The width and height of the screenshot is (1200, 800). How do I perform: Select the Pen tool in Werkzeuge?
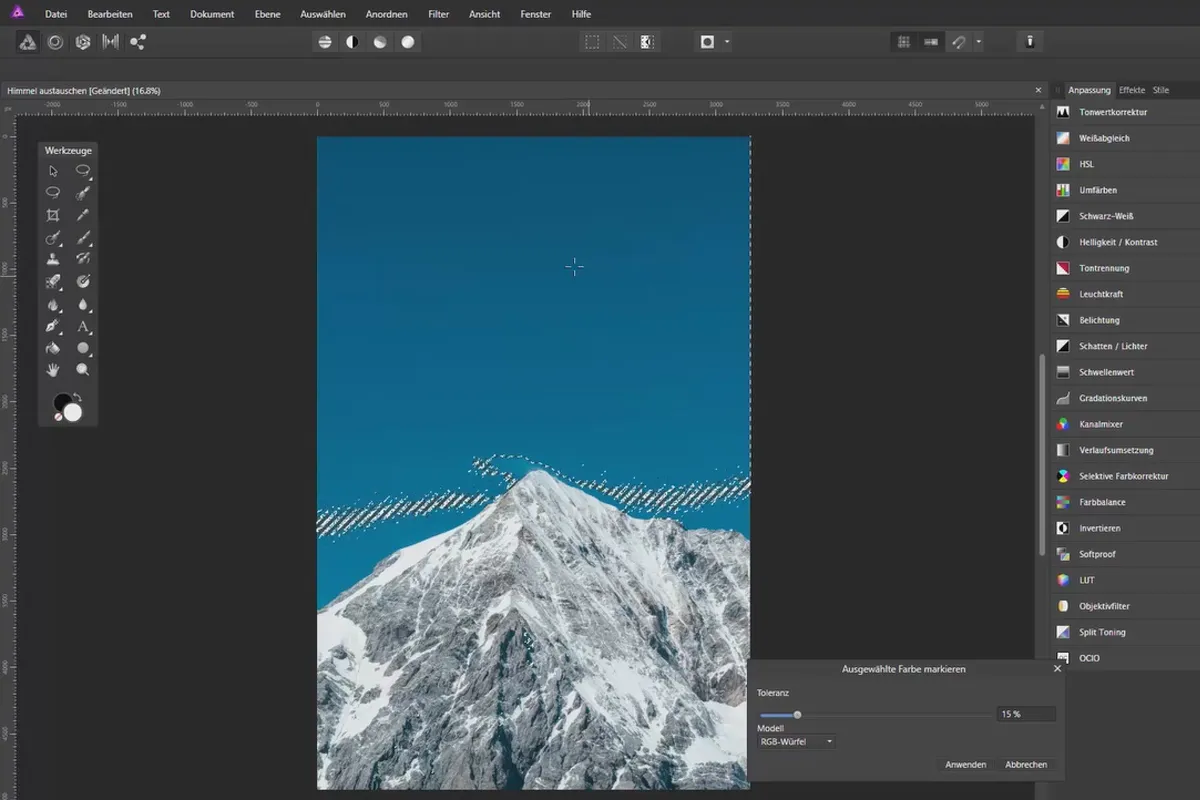[53, 327]
